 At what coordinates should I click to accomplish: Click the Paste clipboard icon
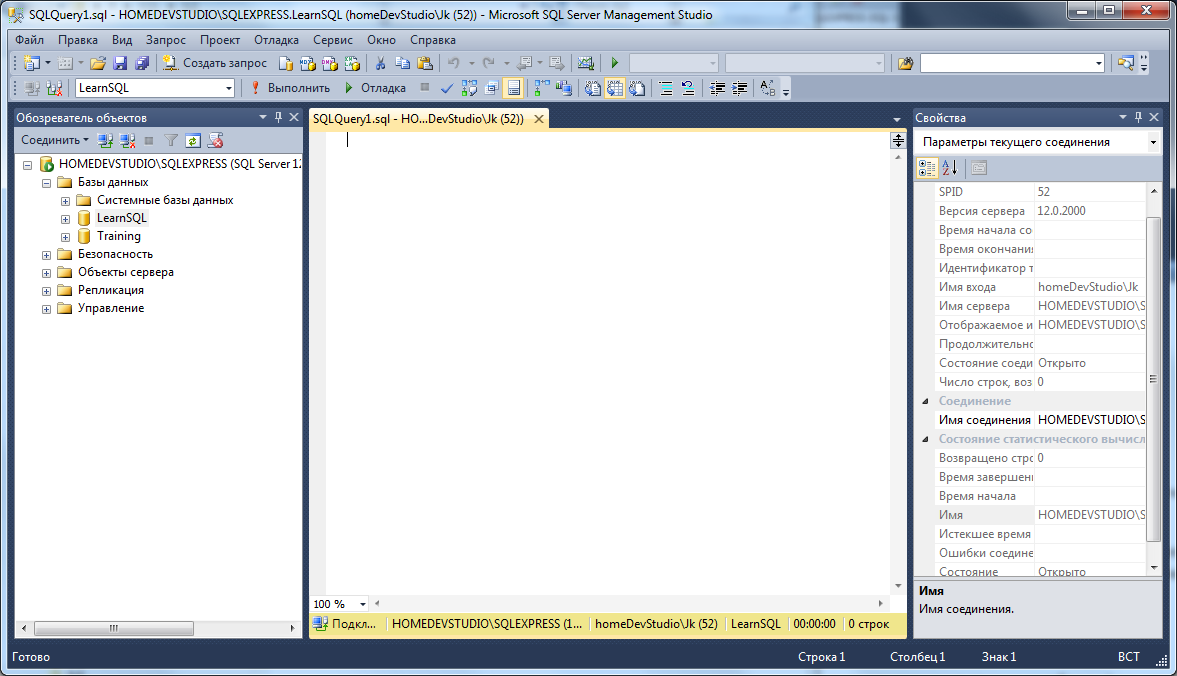point(425,64)
